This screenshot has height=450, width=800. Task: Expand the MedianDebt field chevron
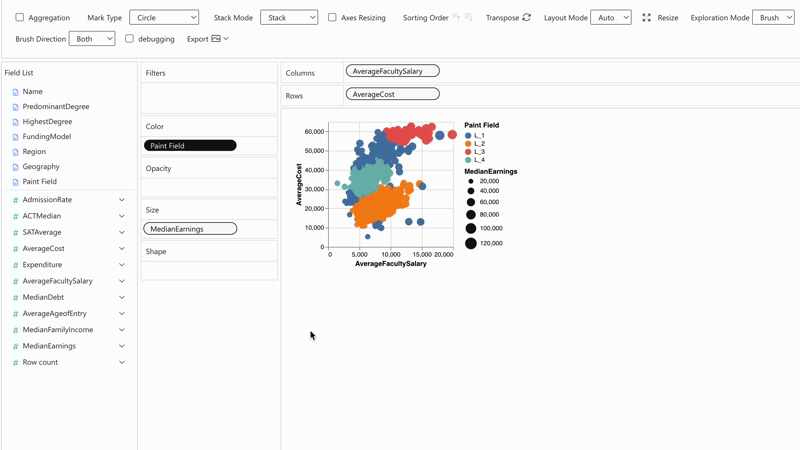[122, 297]
